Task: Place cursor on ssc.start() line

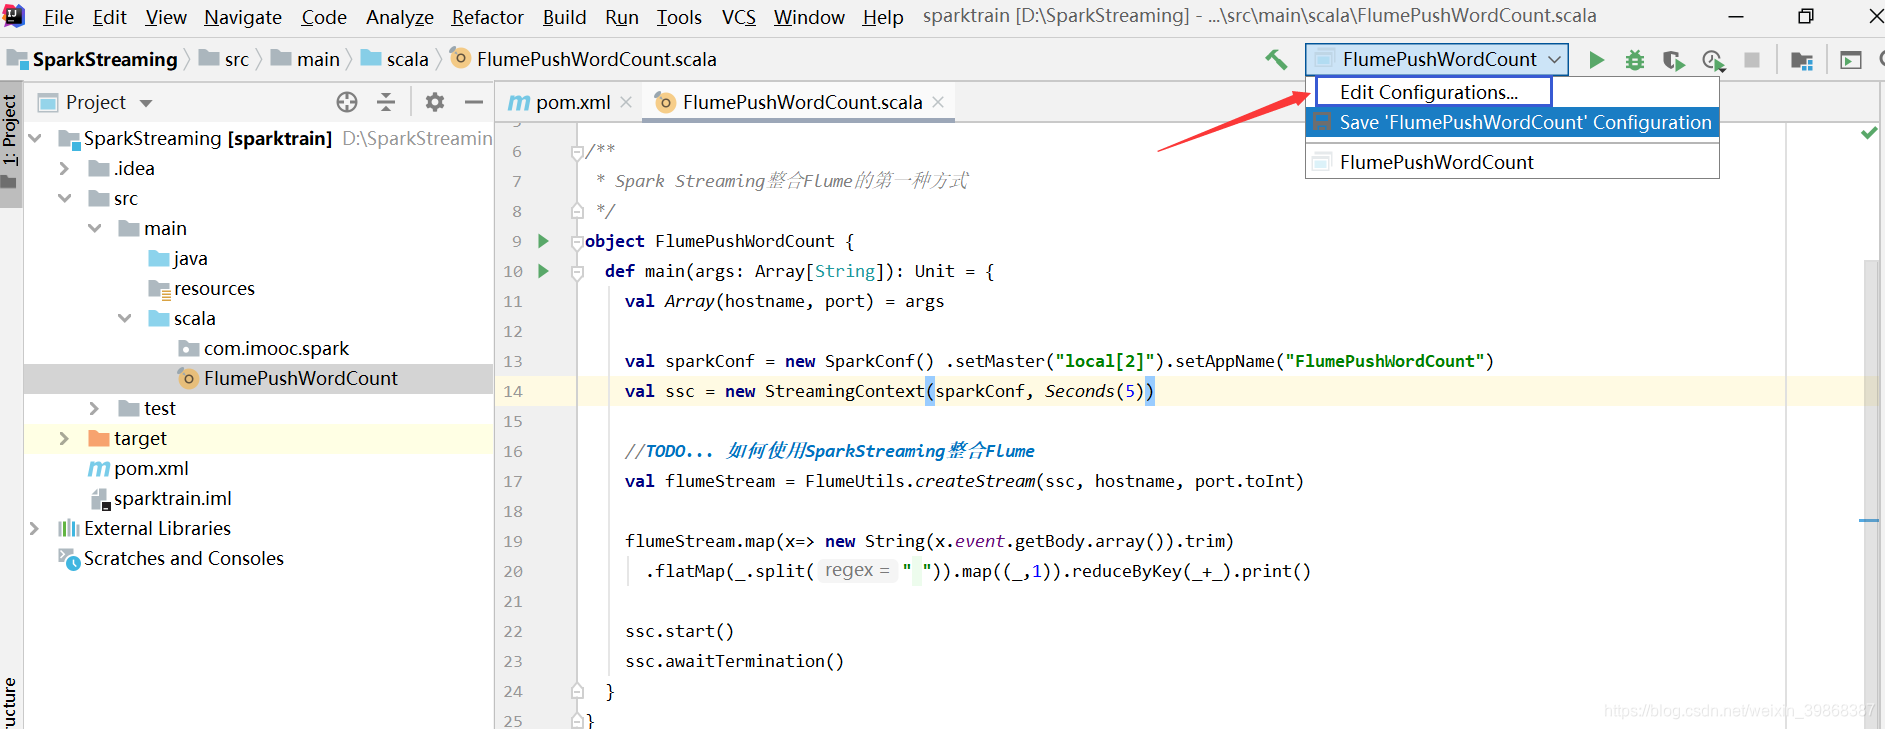Action: [679, 631]
